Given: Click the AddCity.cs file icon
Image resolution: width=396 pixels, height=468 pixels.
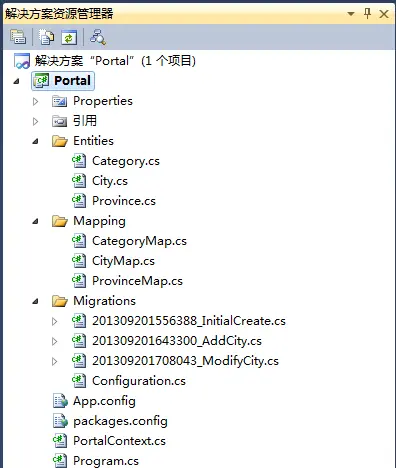Looking at the screenshot, I should pos(79,341).
